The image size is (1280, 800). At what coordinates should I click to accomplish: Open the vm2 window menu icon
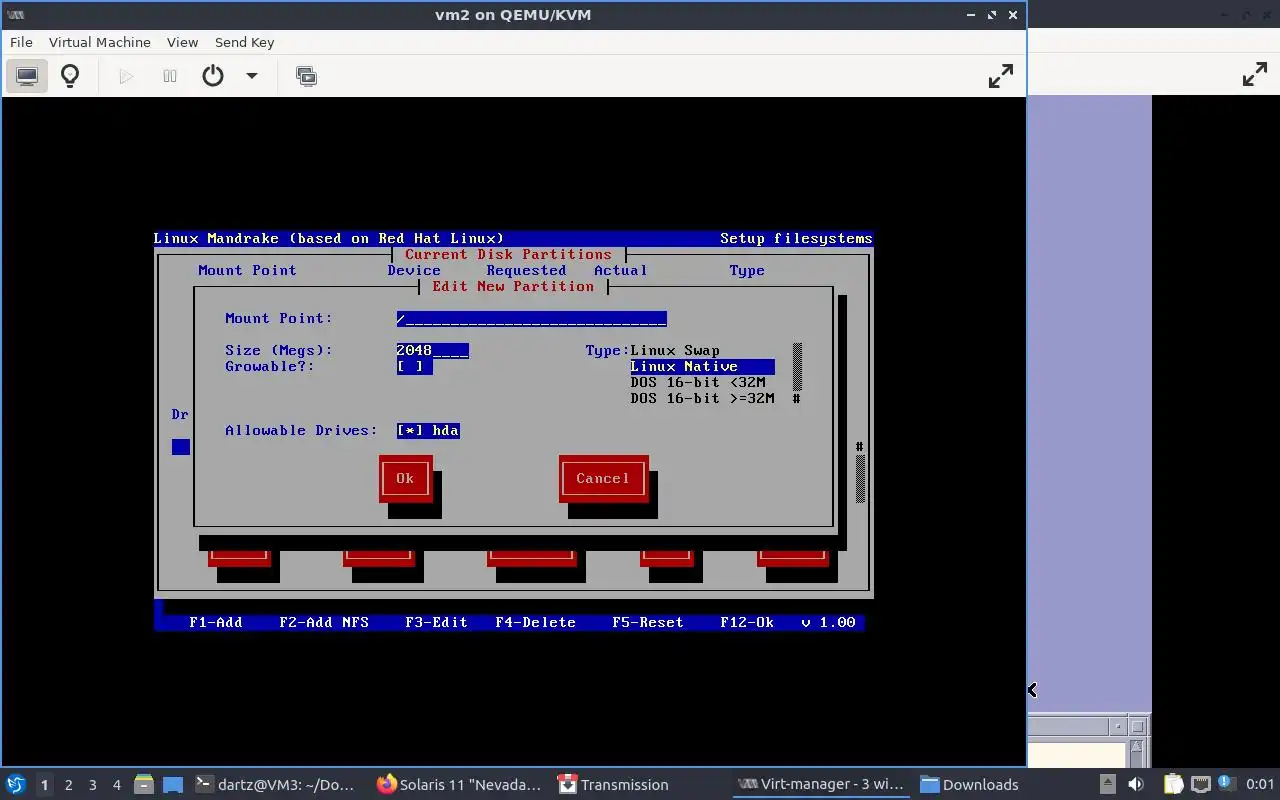16,15
